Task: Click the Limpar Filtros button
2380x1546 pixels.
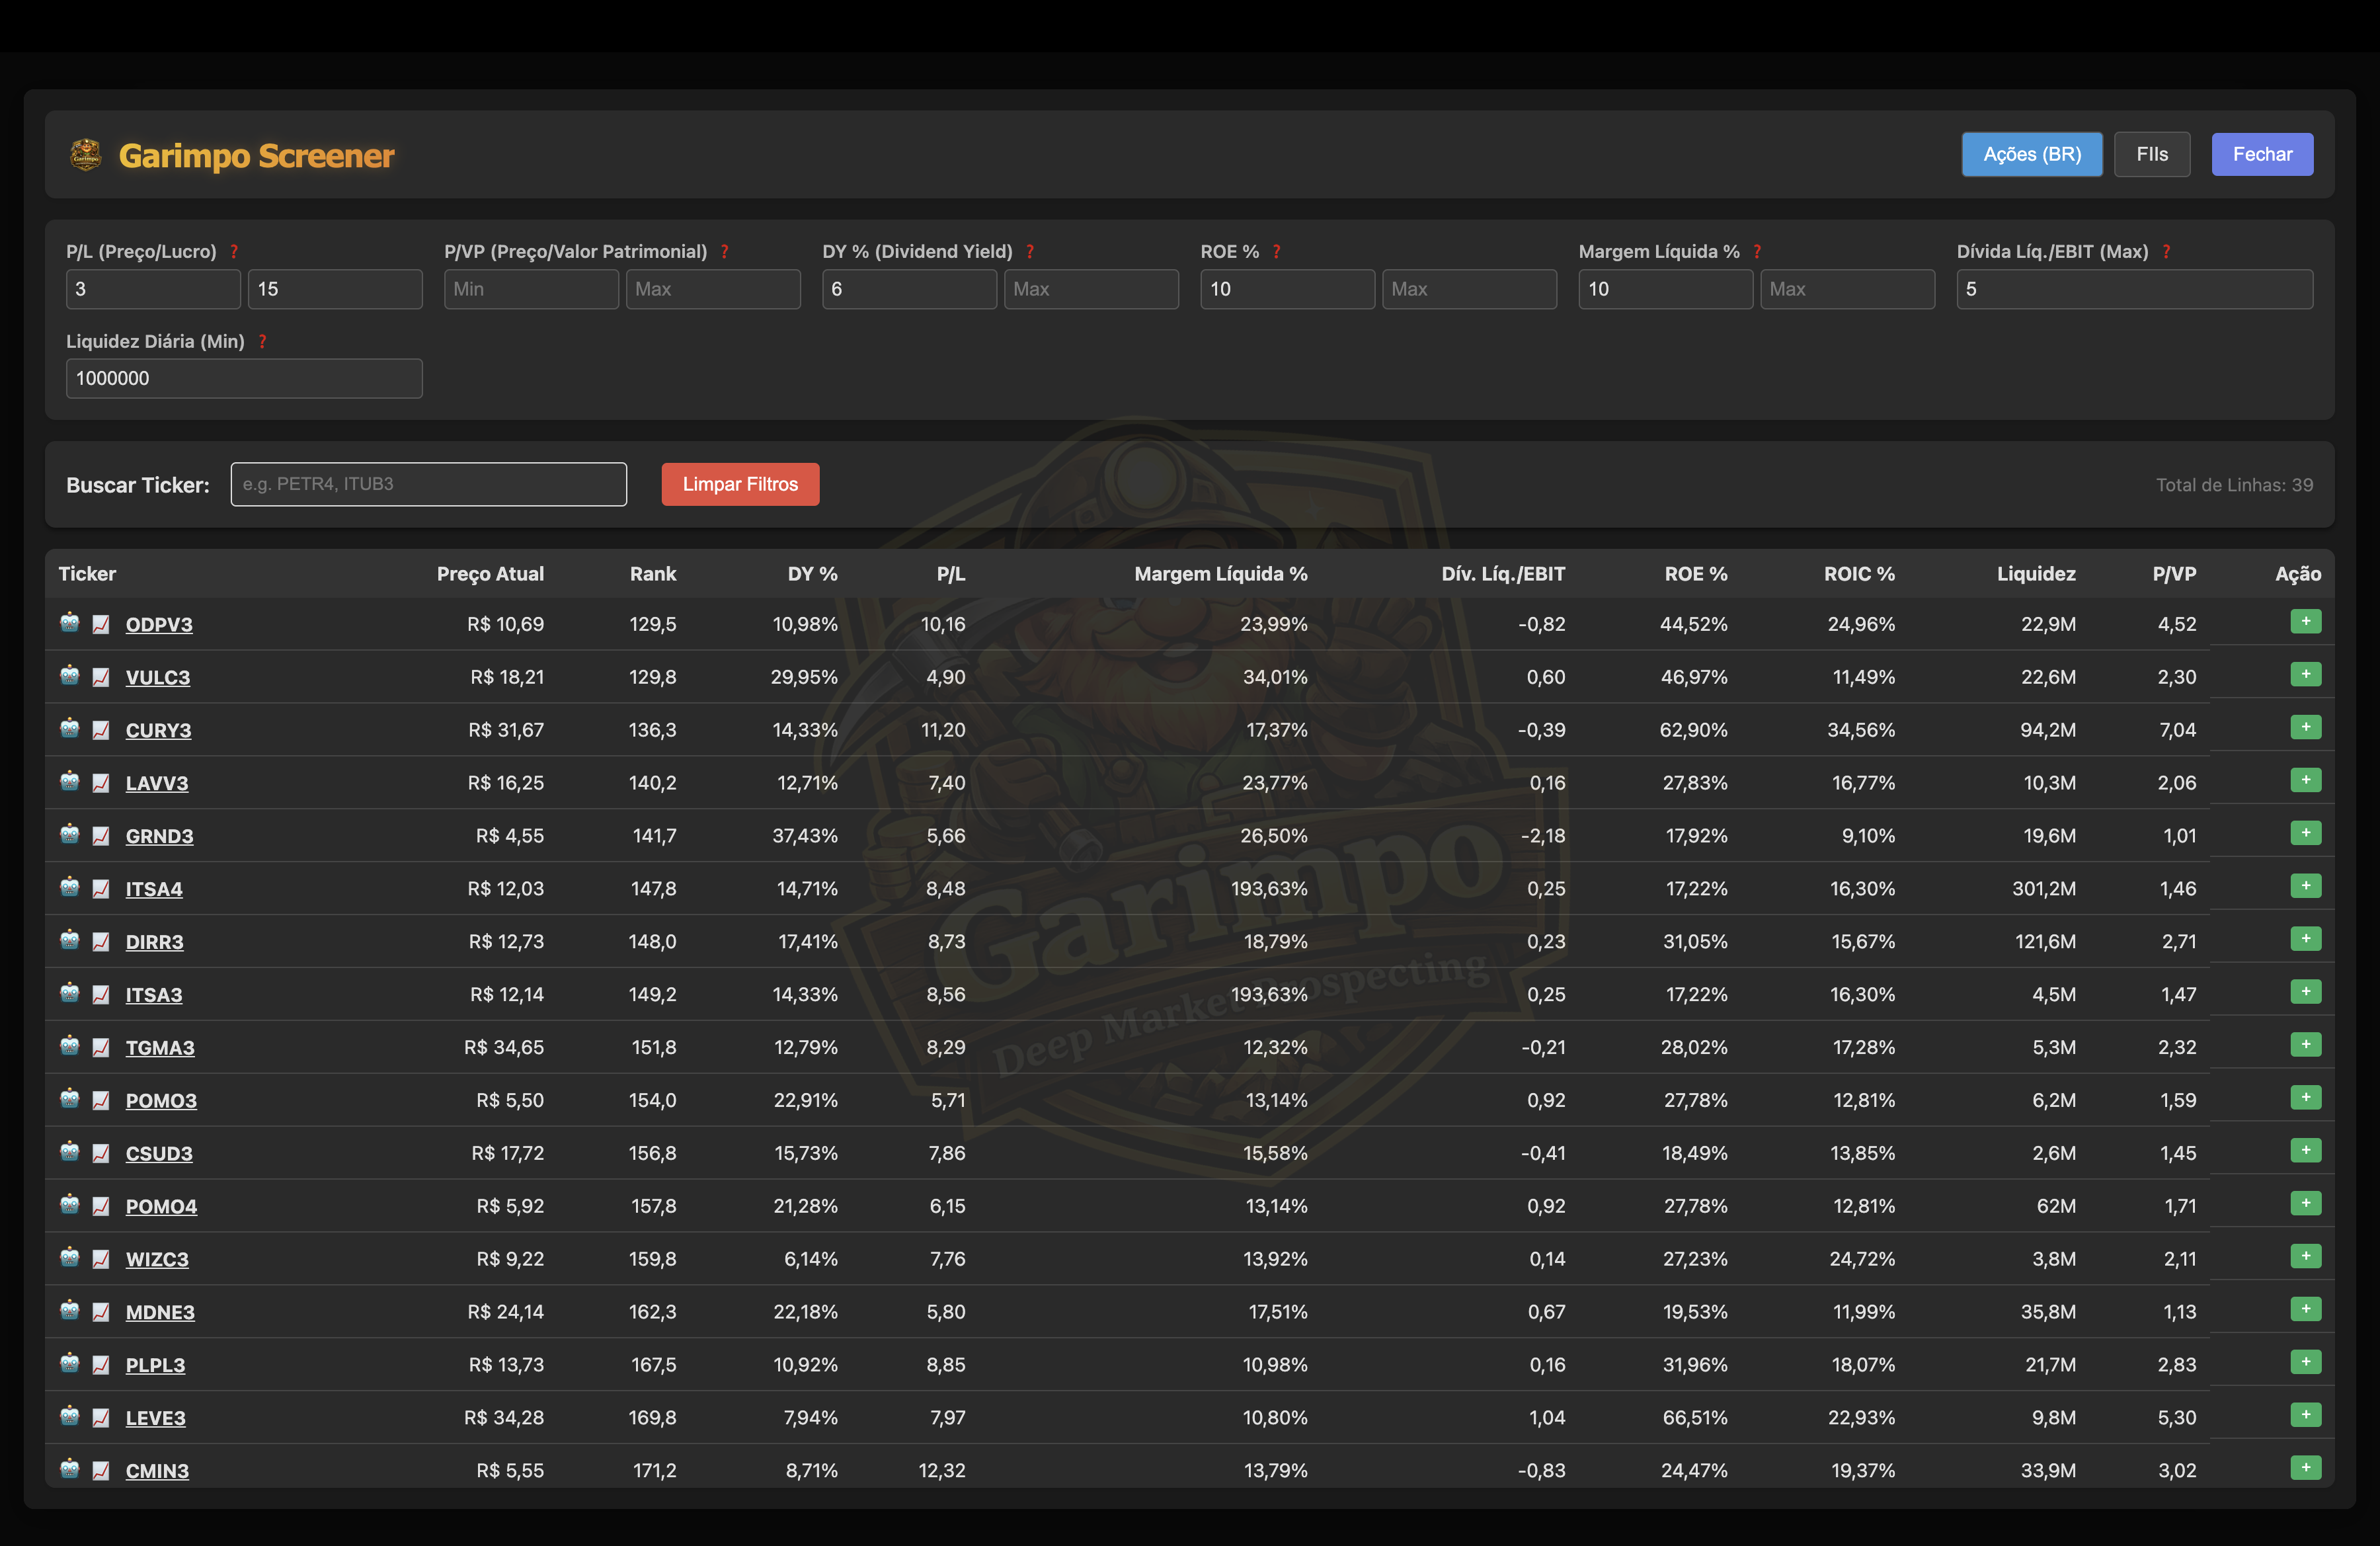Action: (740, 484)
